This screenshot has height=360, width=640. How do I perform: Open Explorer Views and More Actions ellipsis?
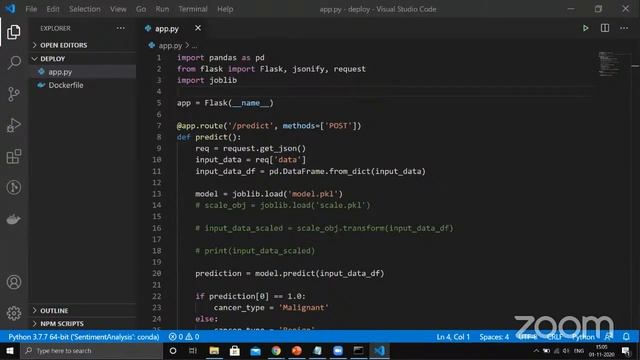(x=120, y=28)
